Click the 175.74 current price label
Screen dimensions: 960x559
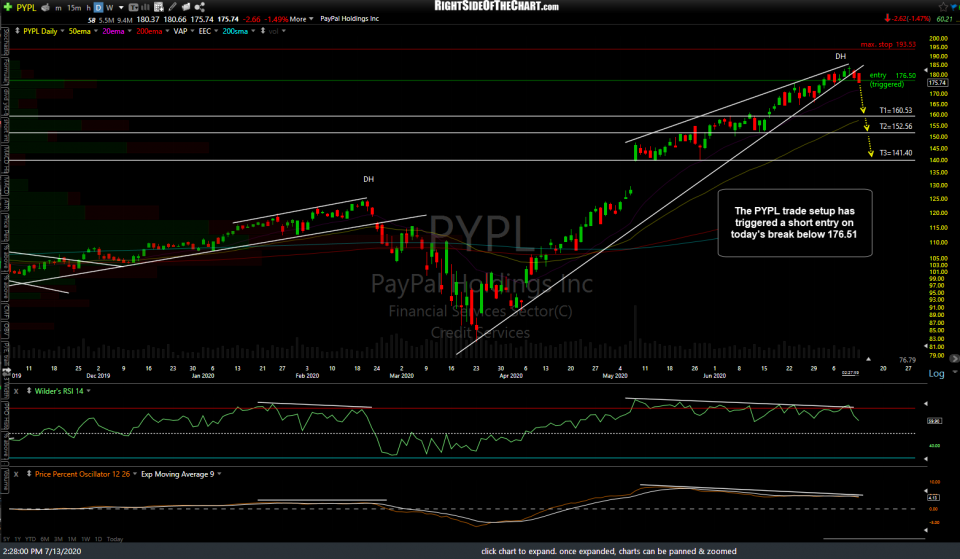(937, 82)
